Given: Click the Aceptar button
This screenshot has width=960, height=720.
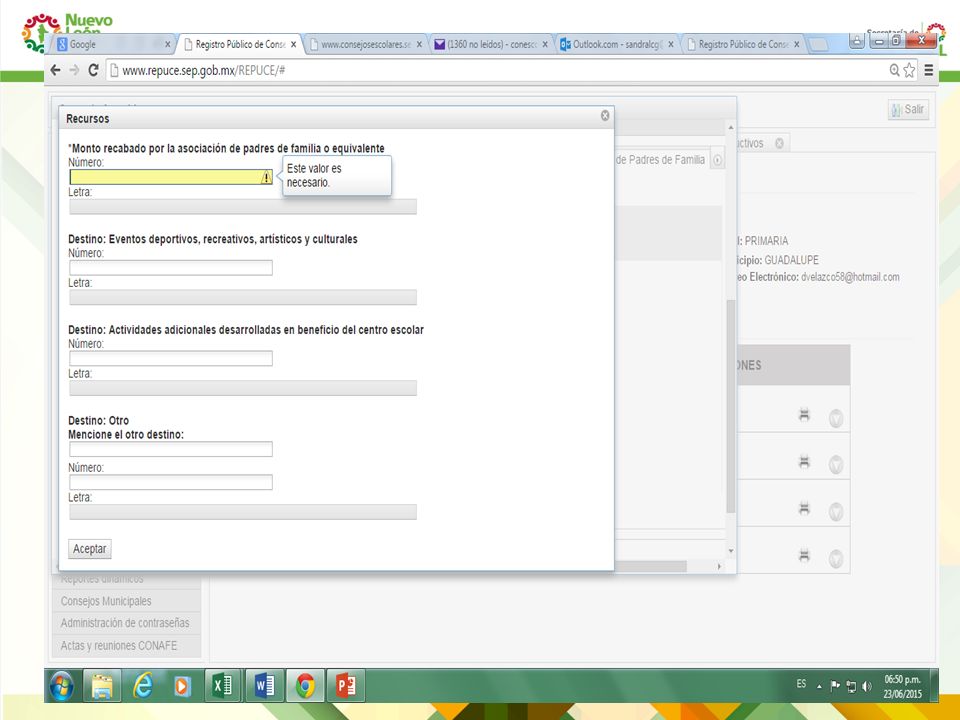Looking at the screenshot, I should tap(89, 549).
